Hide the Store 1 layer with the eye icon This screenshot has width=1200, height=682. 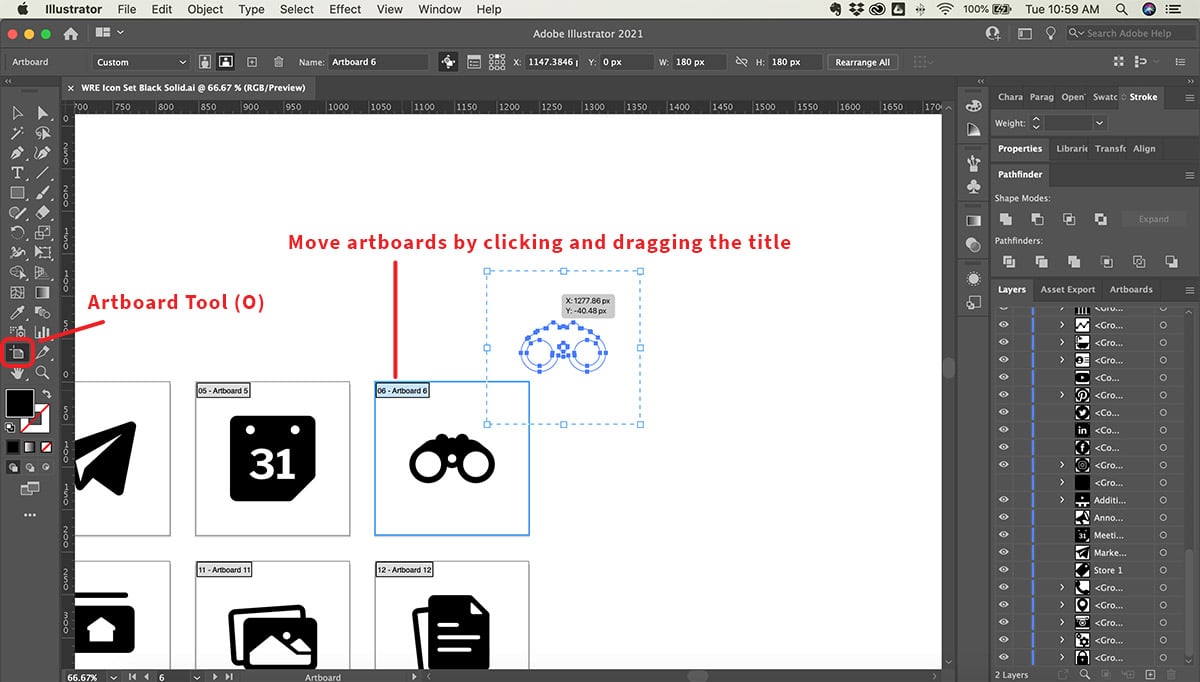click(x=1004, y=570)
